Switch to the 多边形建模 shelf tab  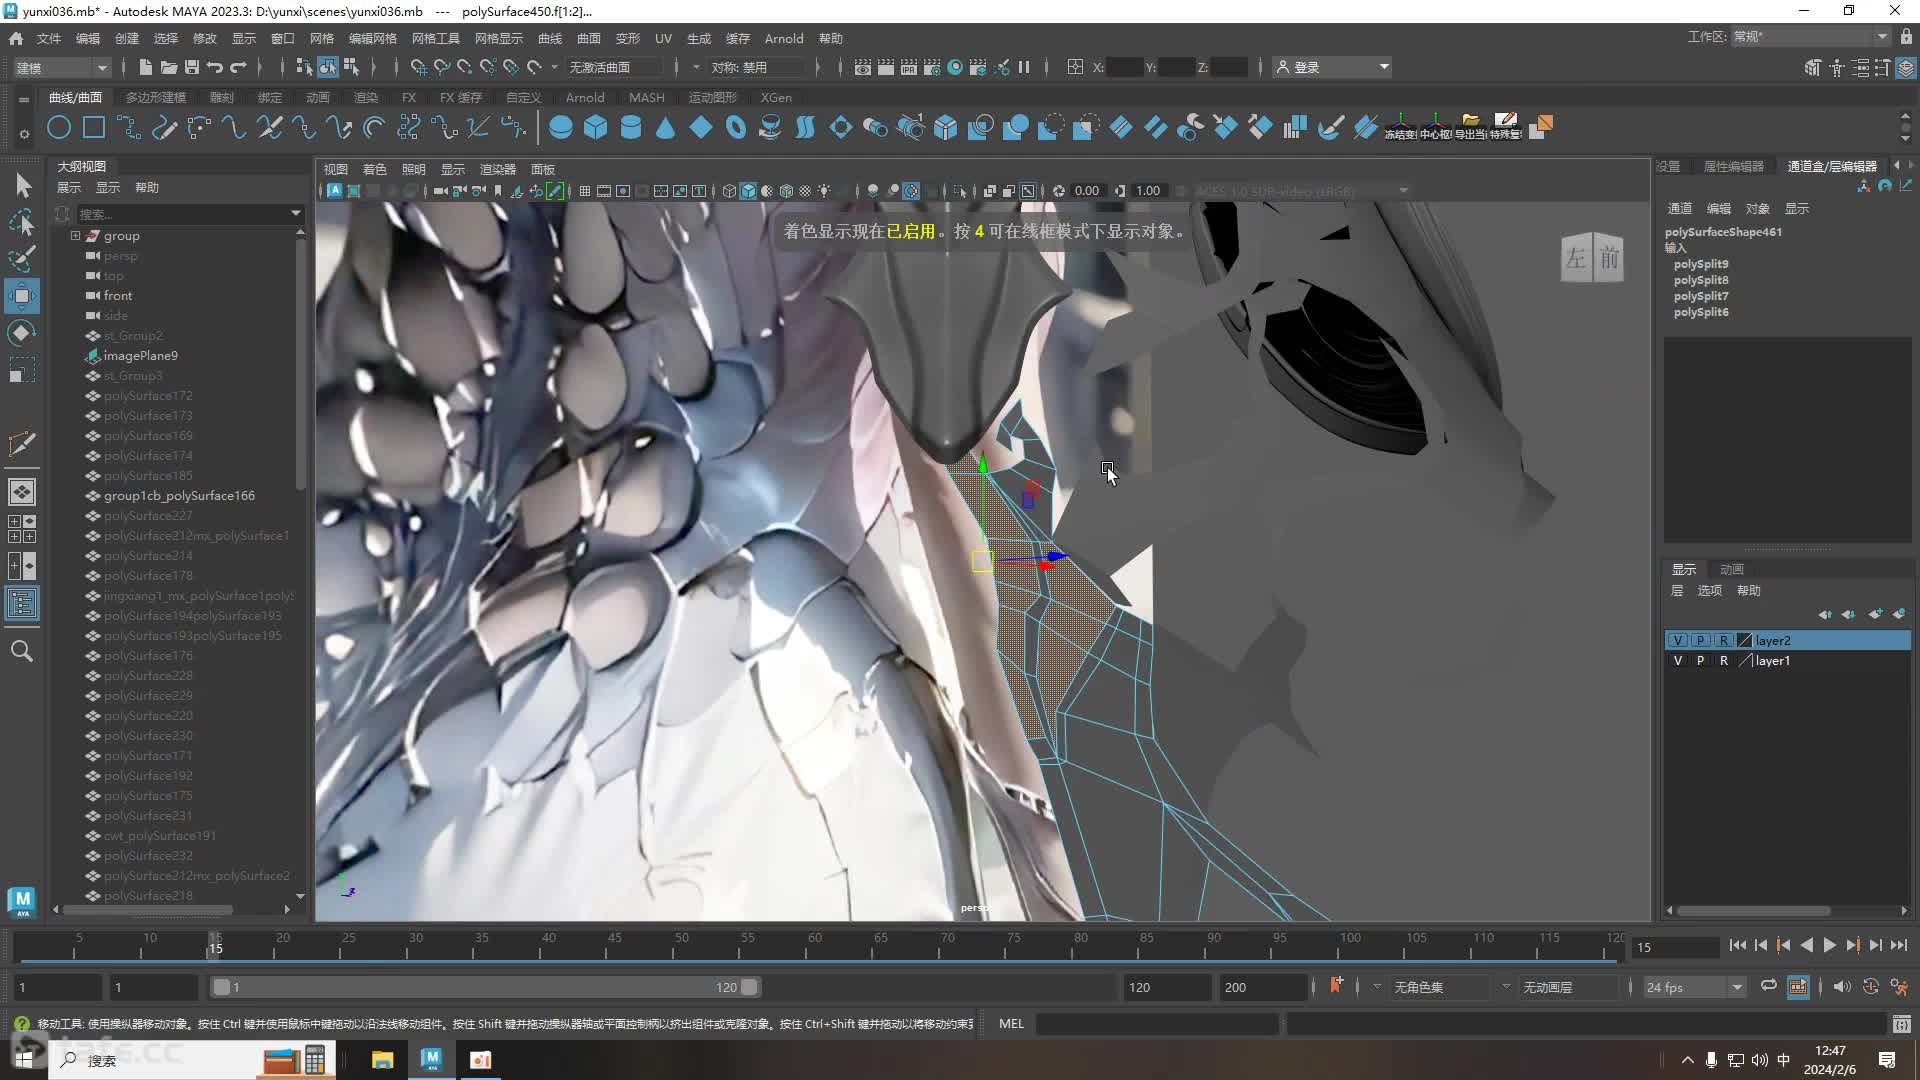coord(156,97)
